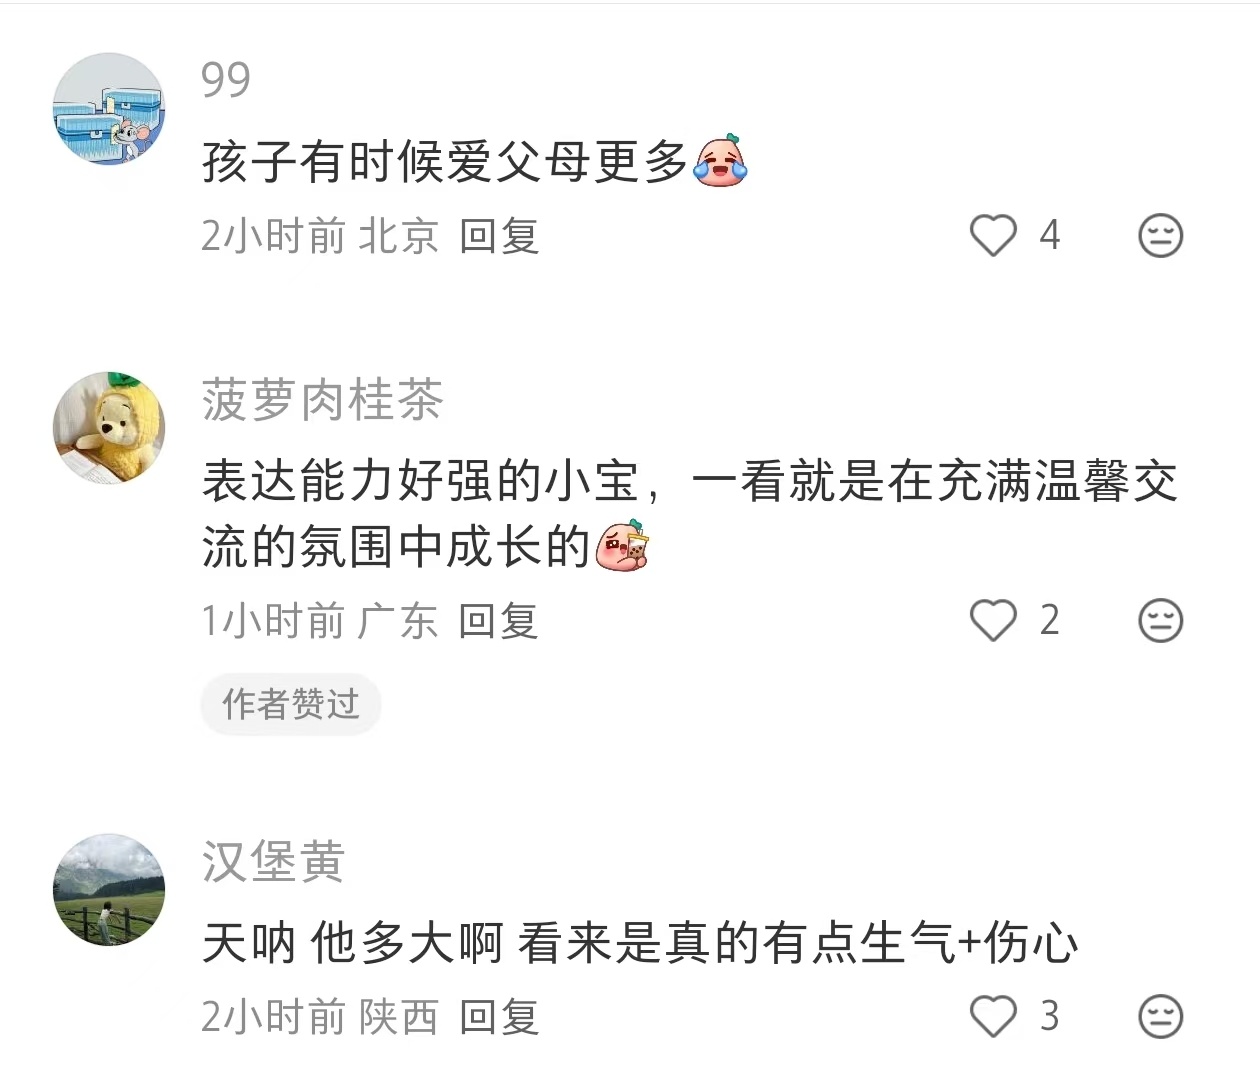Screen dimensions: 1260x1082
Task: Tap the comment text 天呐 他多大啊
Action: (352, 943)
